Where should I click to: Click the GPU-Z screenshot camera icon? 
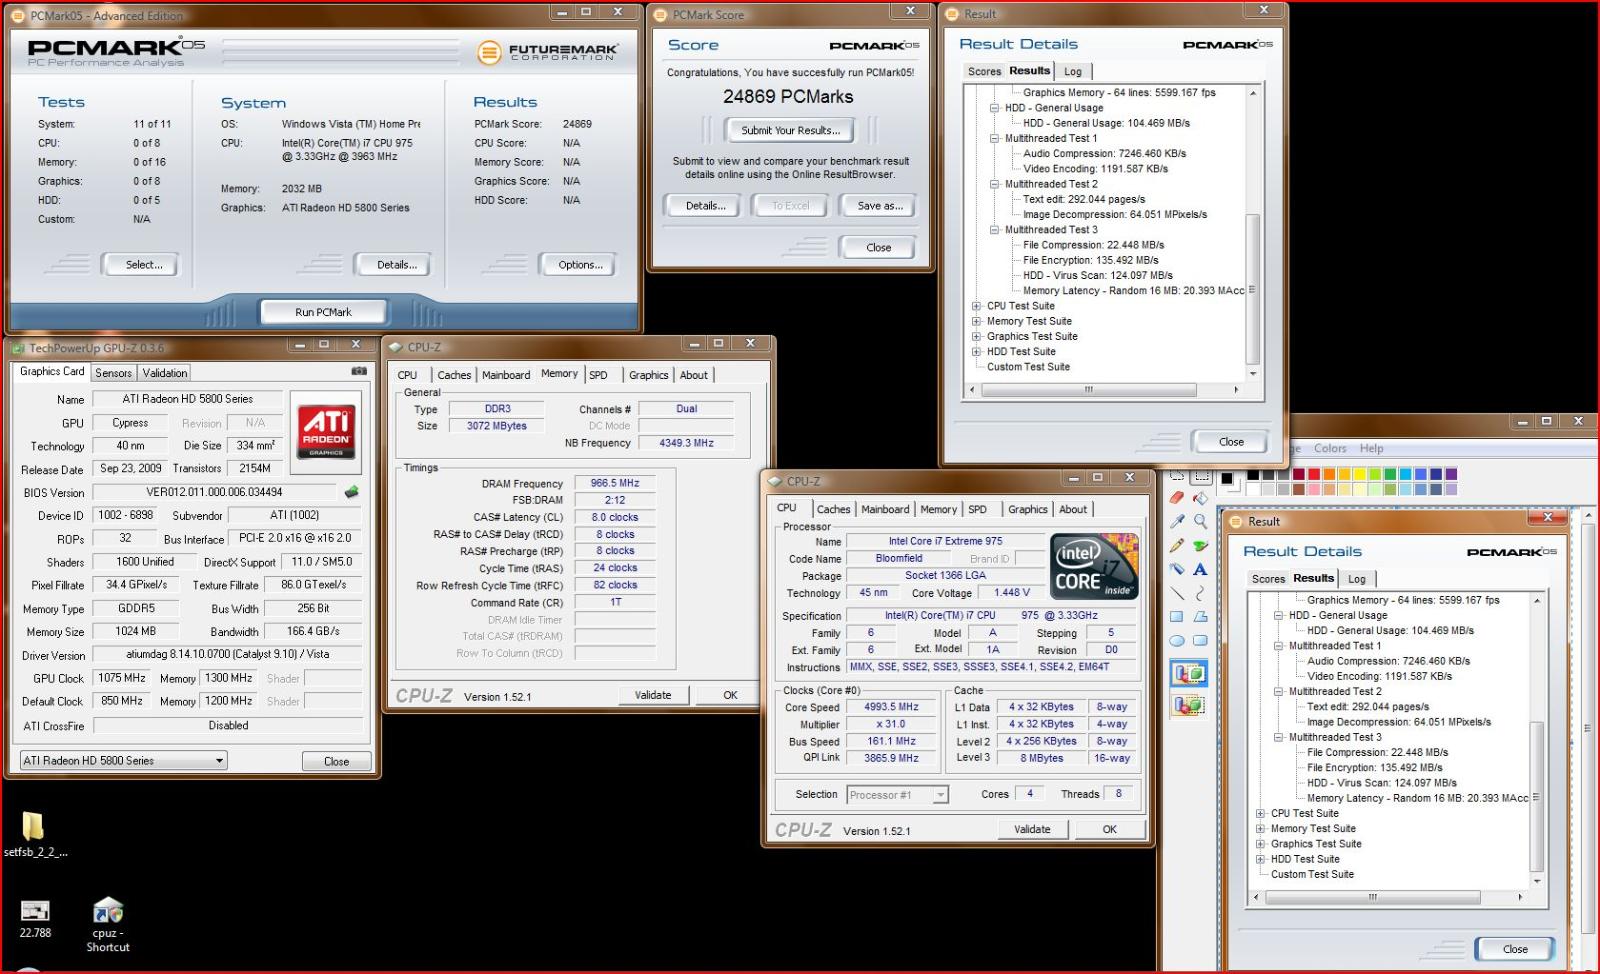click(359, 371)
